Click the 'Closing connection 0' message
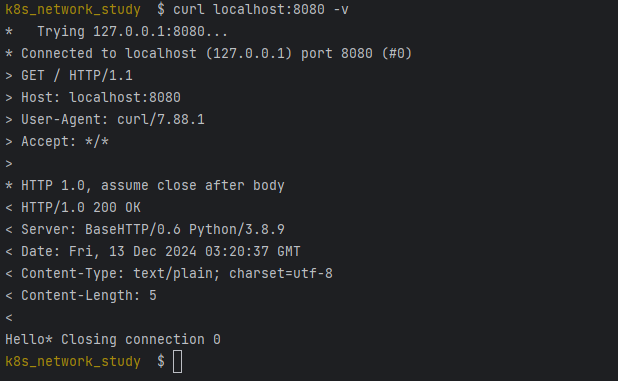618x381 pixels. [x=141, y=339]
